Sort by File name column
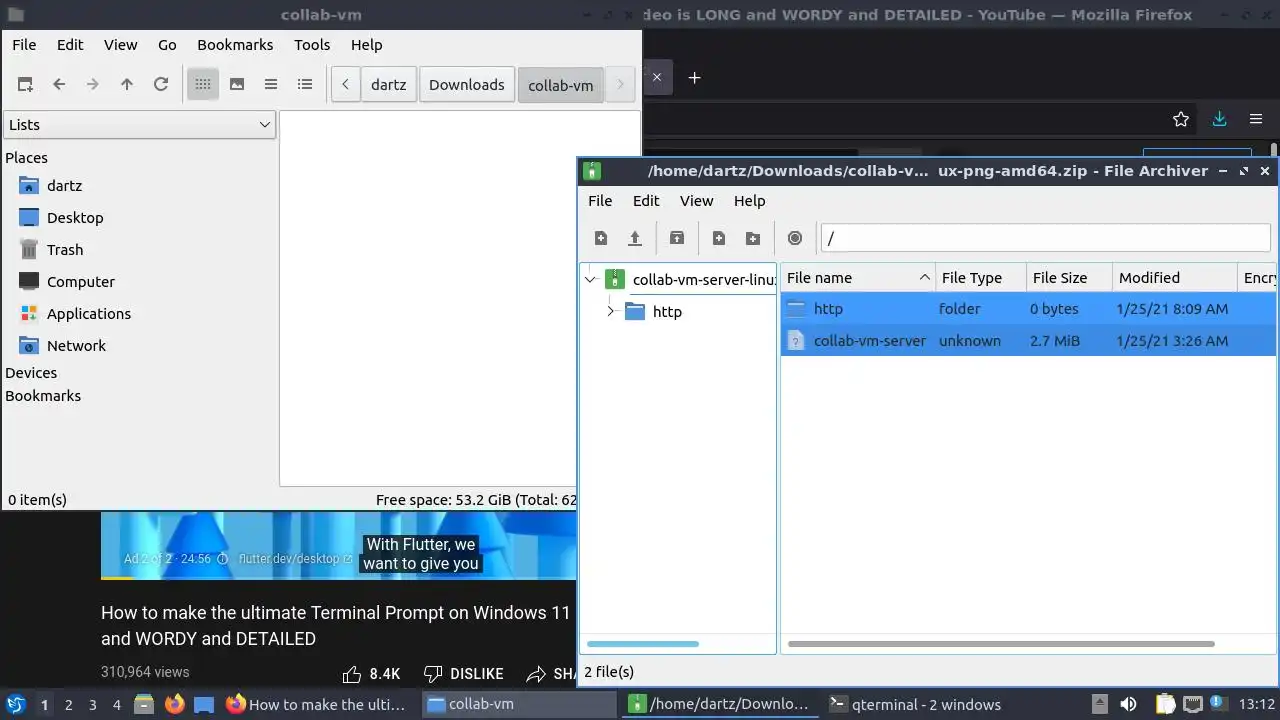The height and width of the screenshot is (720, 1280). click(x=858, y=278)
